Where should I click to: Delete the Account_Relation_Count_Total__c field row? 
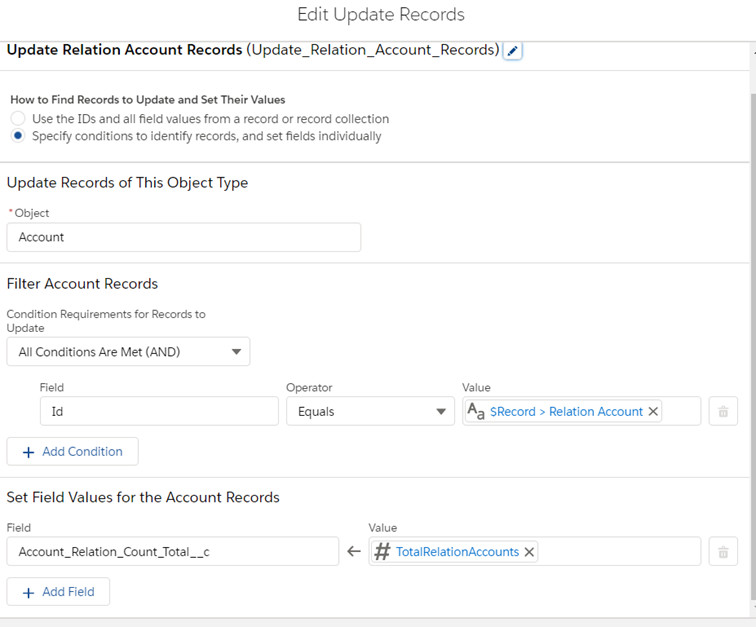pos(723,551)
